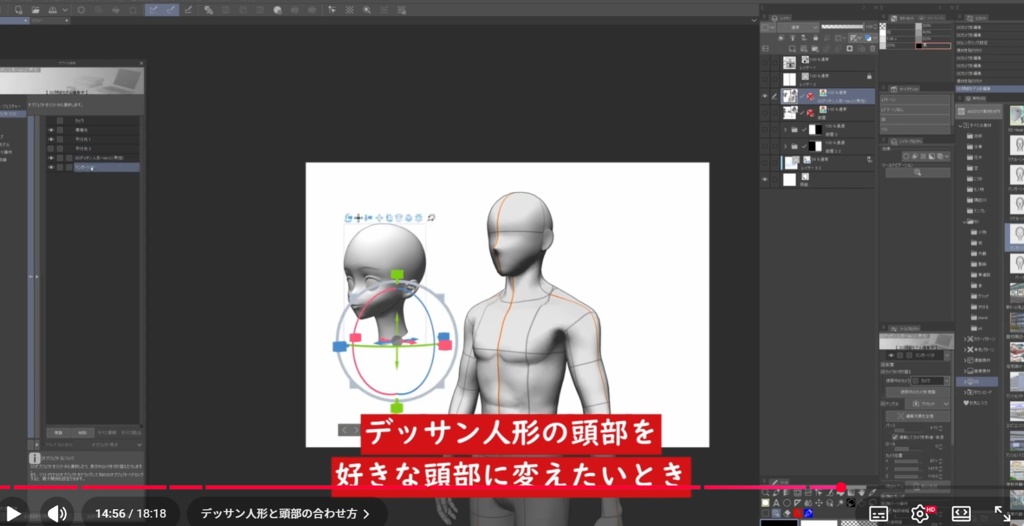Click the previous arrow on the object launcher below canvas

(345, 430)
